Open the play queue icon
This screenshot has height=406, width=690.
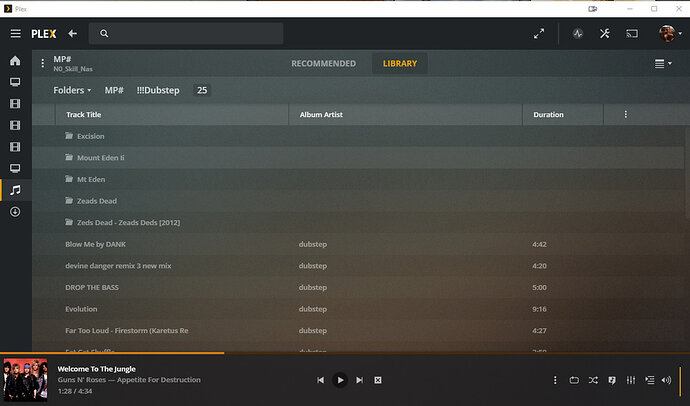pyautogui.click(x=650, y=380)
